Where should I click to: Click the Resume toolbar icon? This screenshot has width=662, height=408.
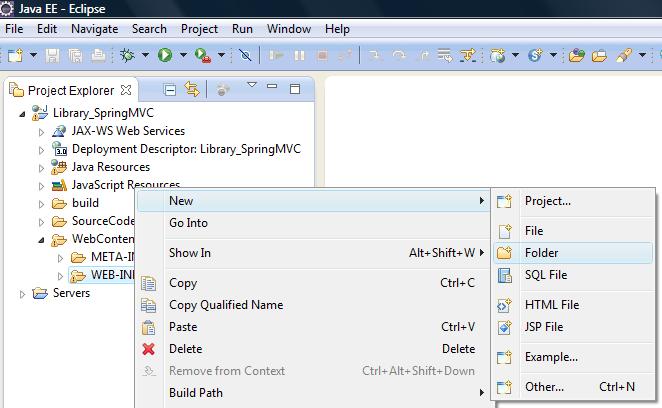pyautogui.click(x=276, y=55)
